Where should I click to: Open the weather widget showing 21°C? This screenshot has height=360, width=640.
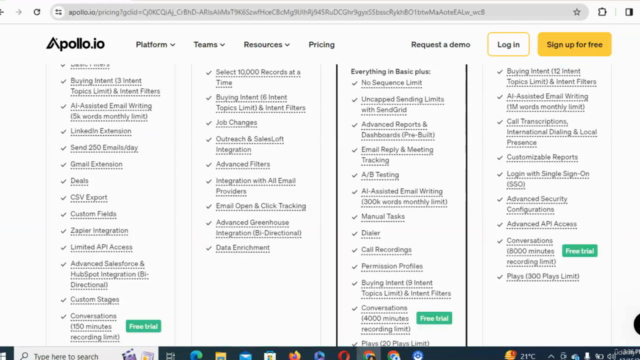click(520, 356)
